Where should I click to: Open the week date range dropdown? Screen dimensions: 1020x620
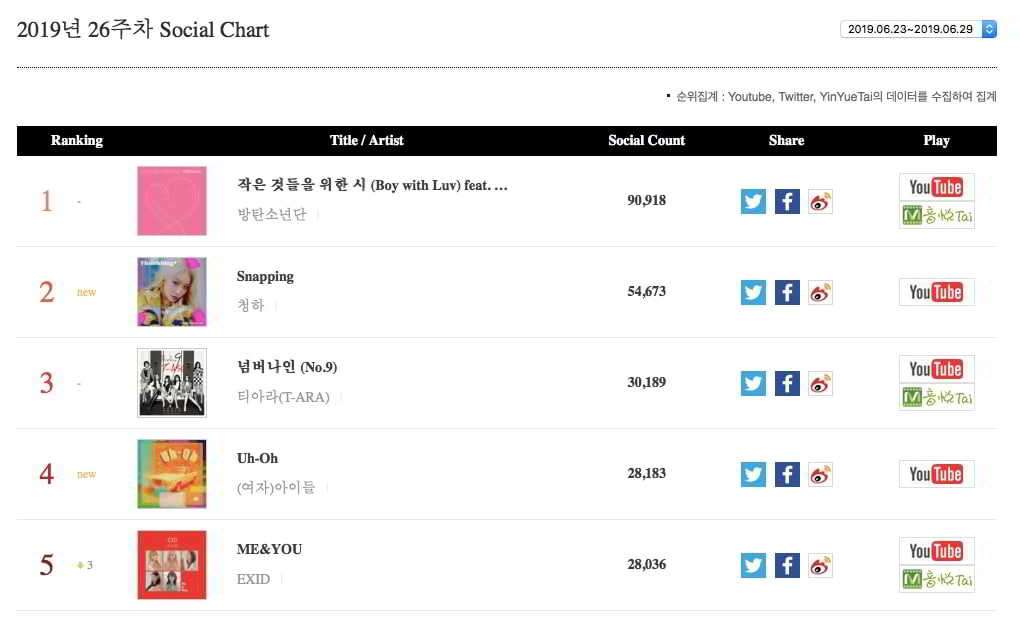(x=919, y=29)
